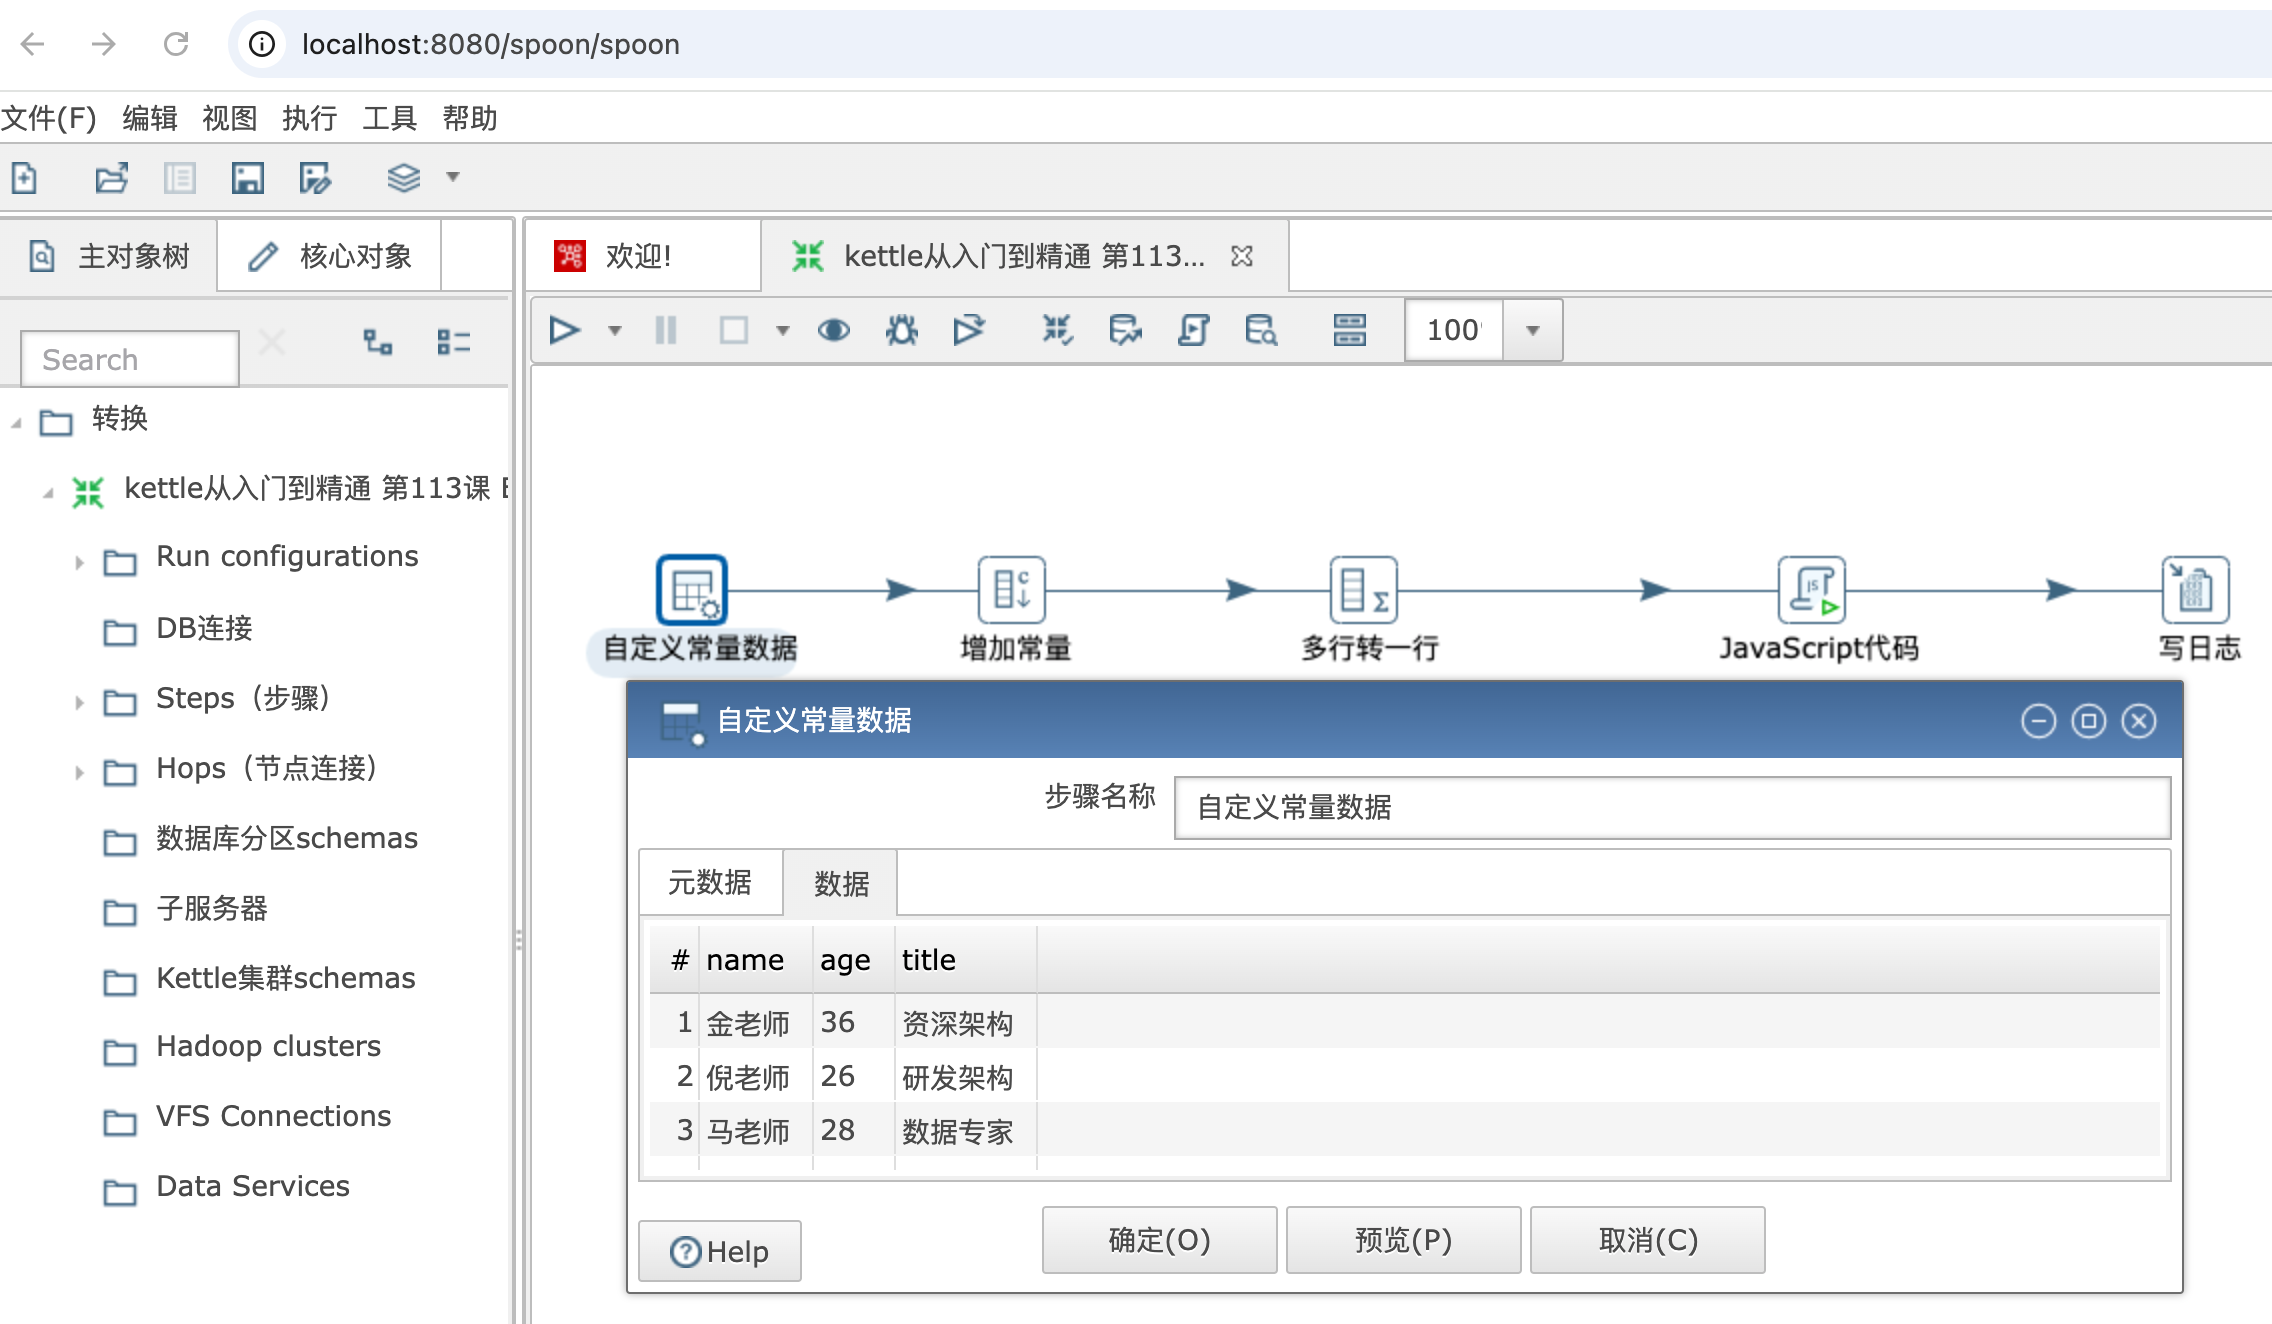This screenshot has height=1324, width=2272.
Task: Open the 执行 menu
Action: point(309,118)
